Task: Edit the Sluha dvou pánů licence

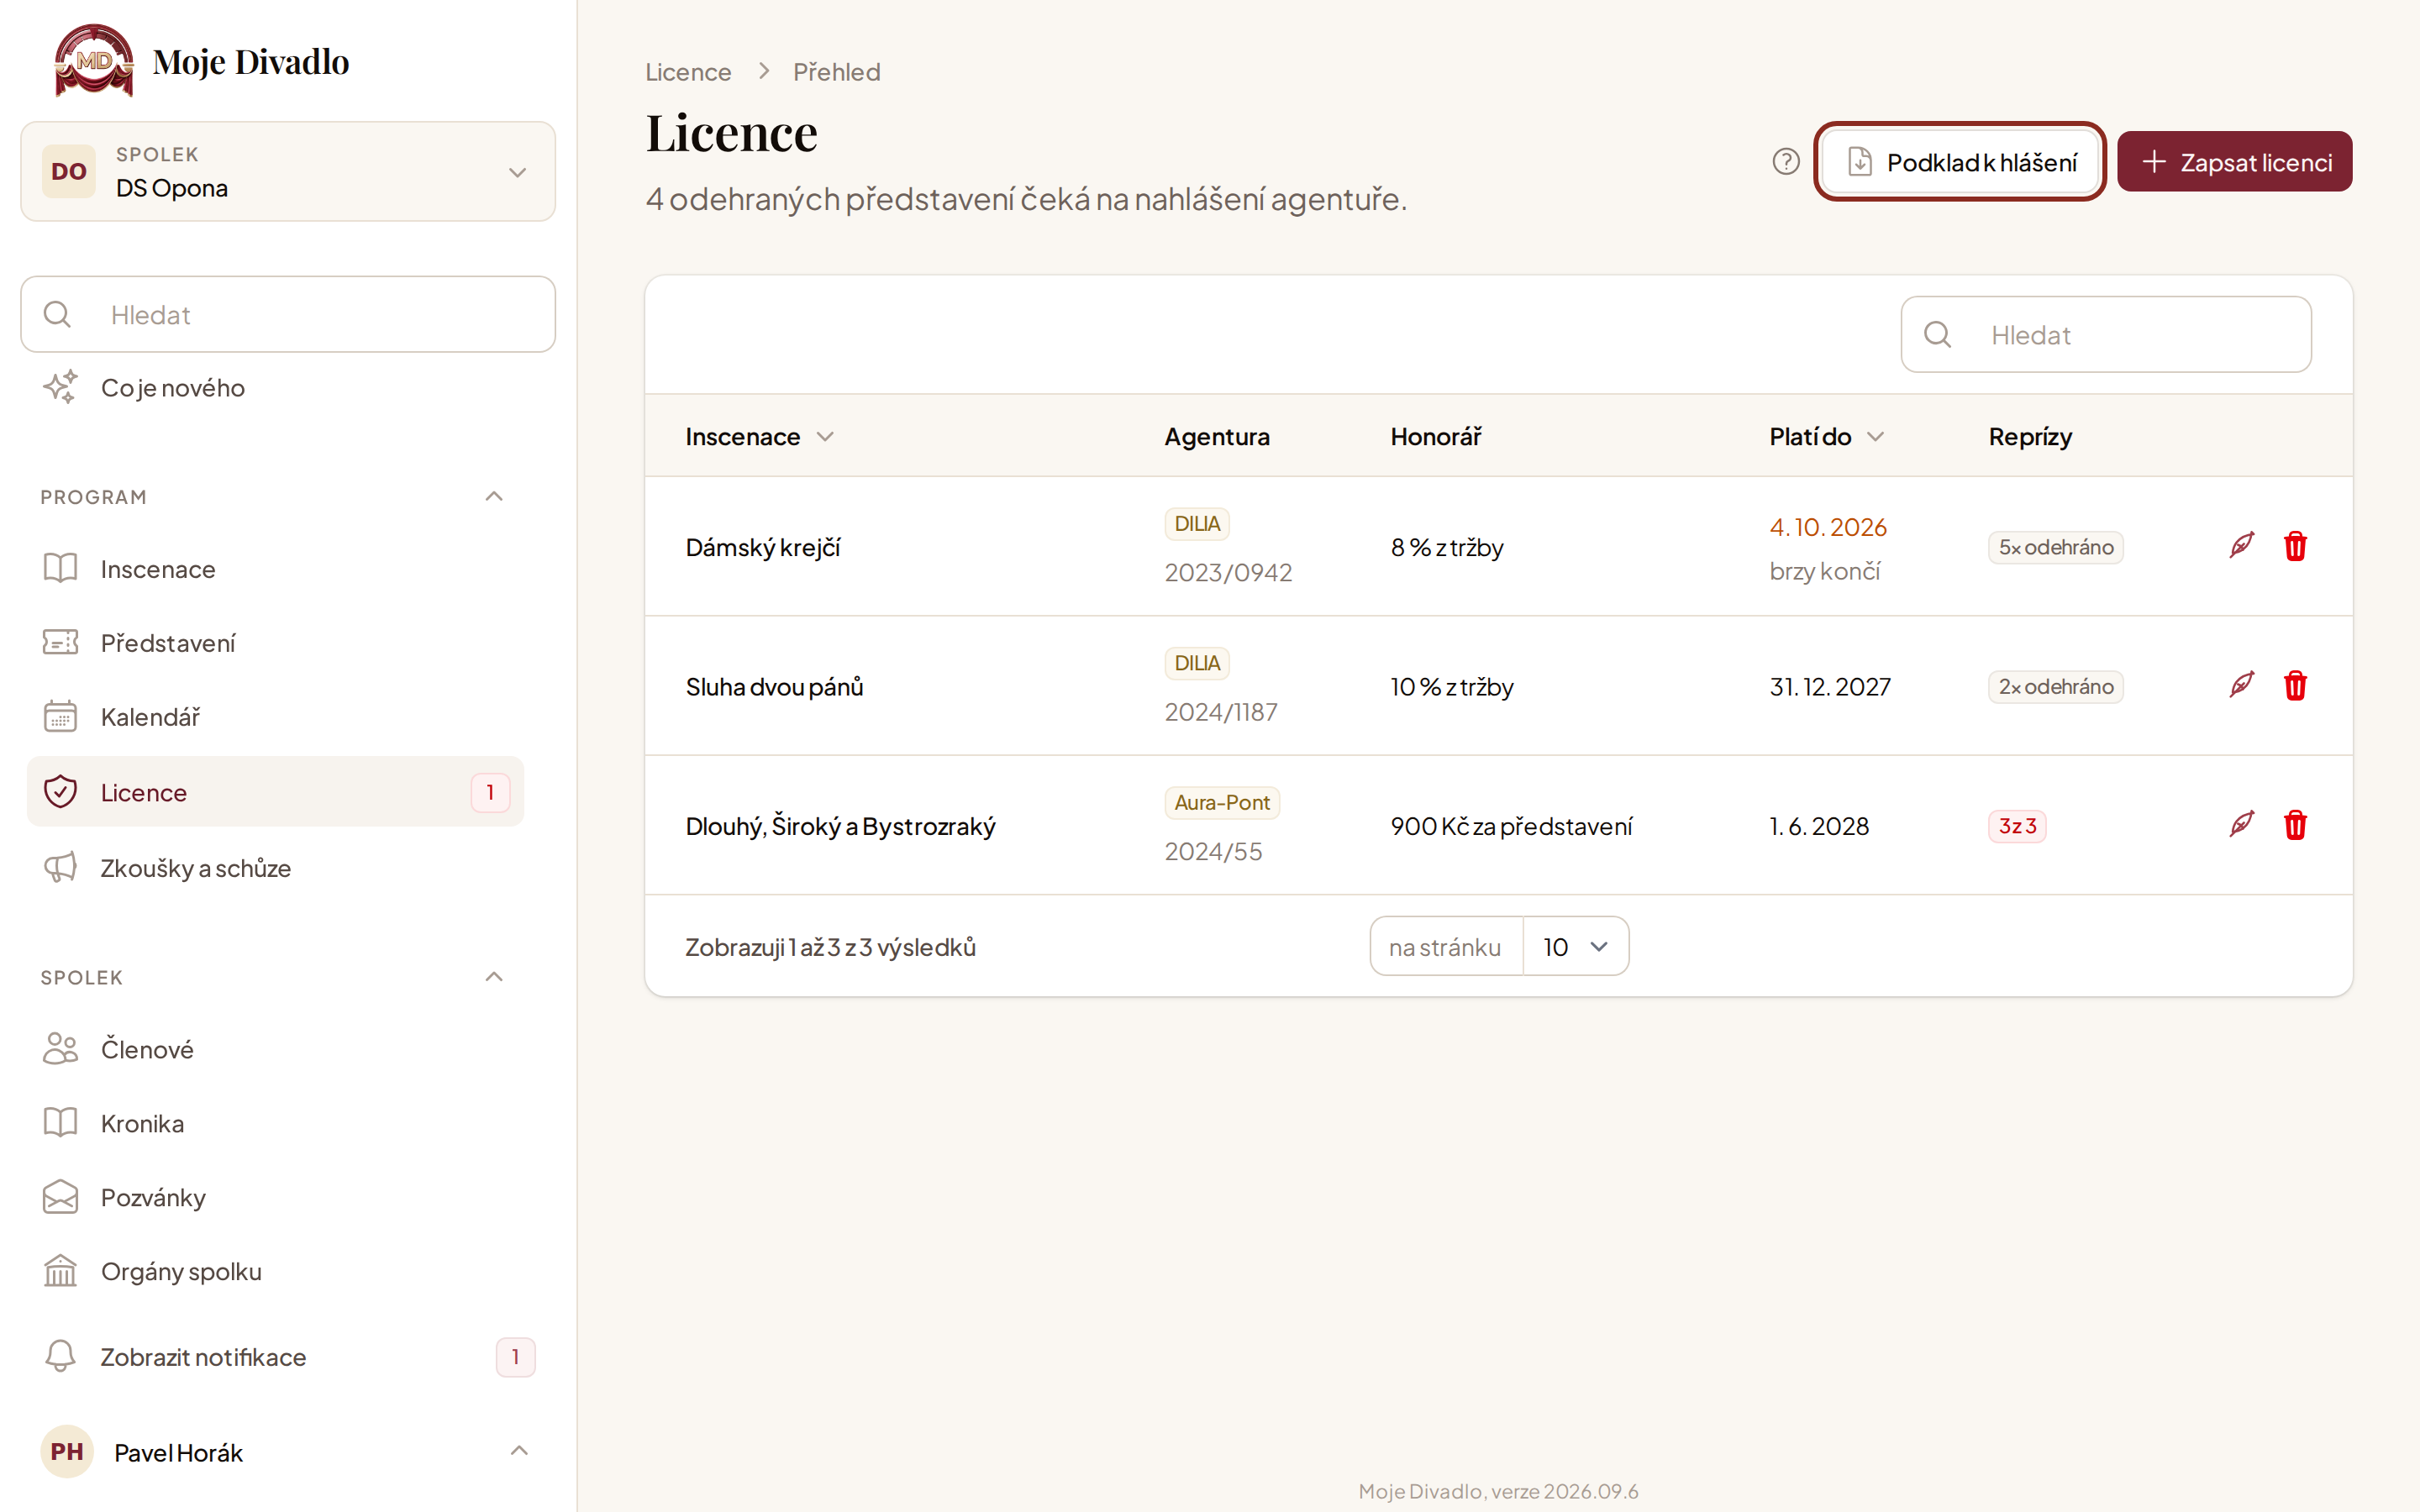Action: [2241, 685]
